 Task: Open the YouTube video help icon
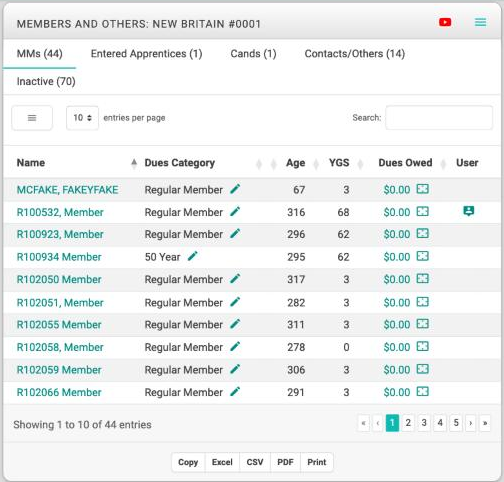445,22
